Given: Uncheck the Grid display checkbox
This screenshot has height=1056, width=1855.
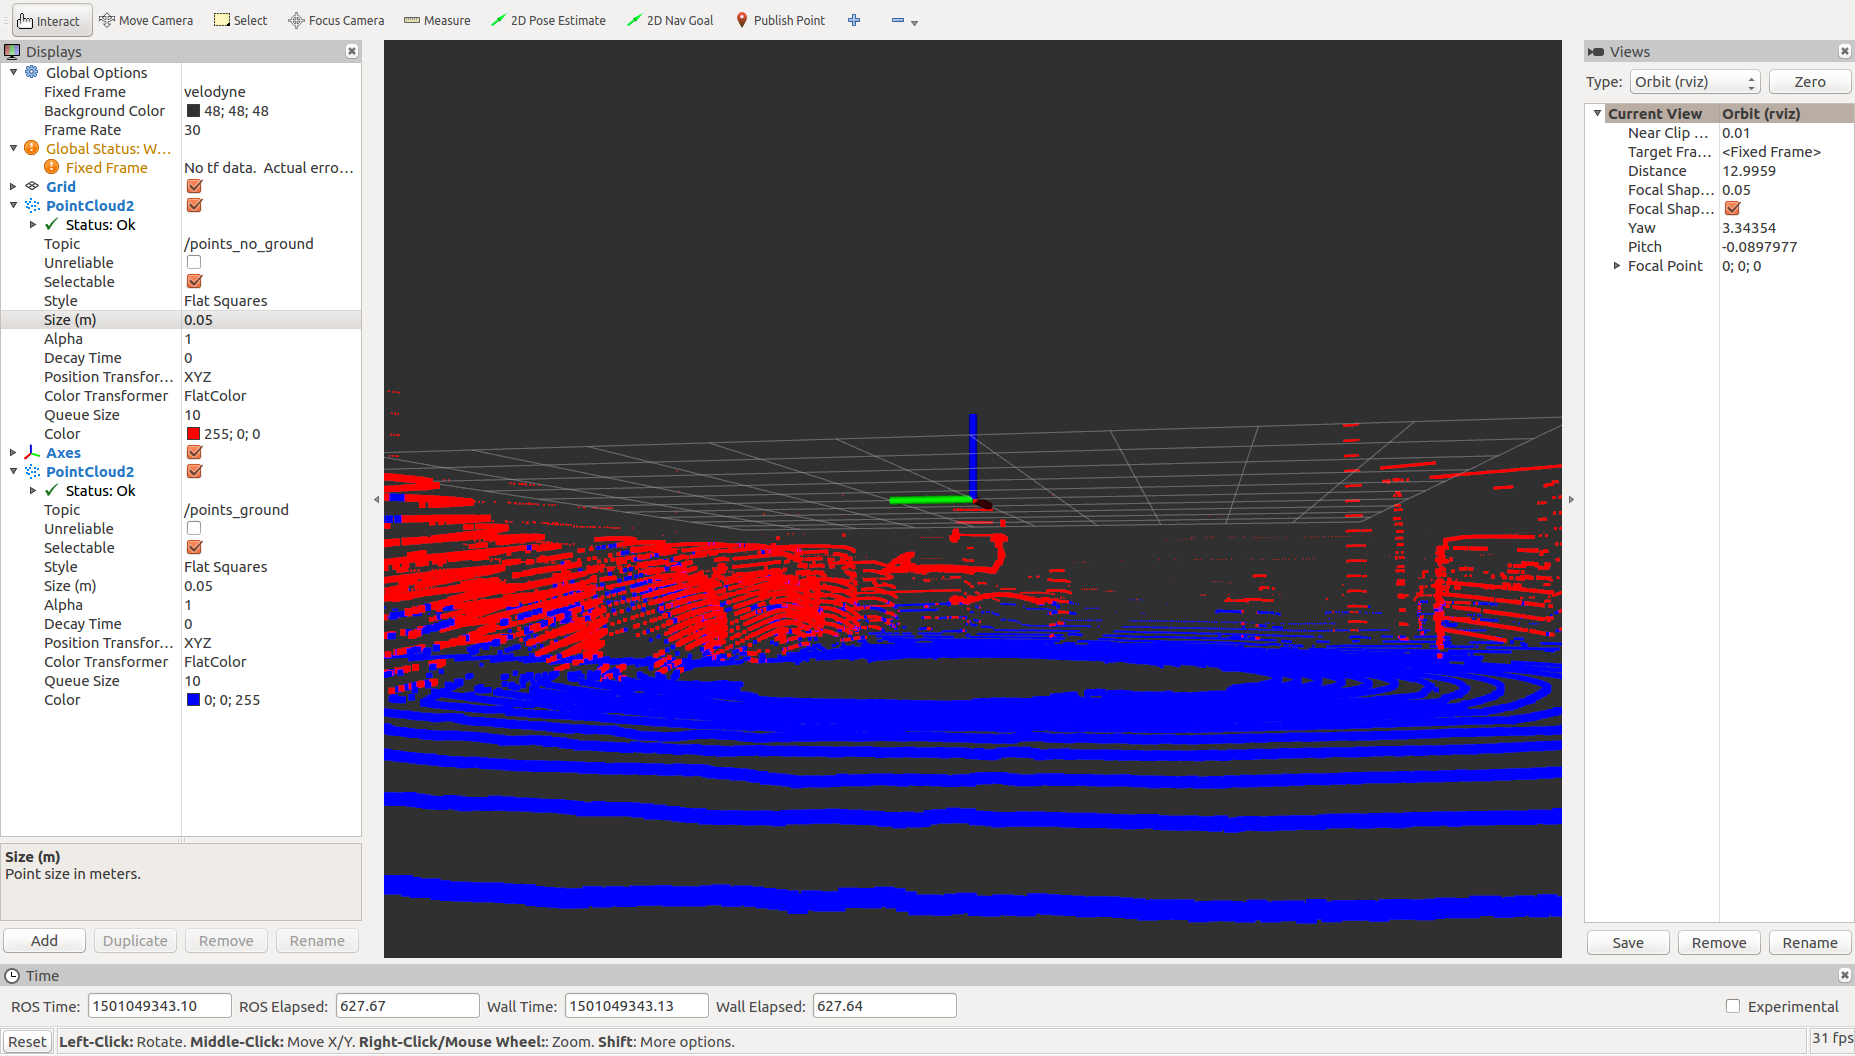Looking at the screenshot, I should 193,186.
